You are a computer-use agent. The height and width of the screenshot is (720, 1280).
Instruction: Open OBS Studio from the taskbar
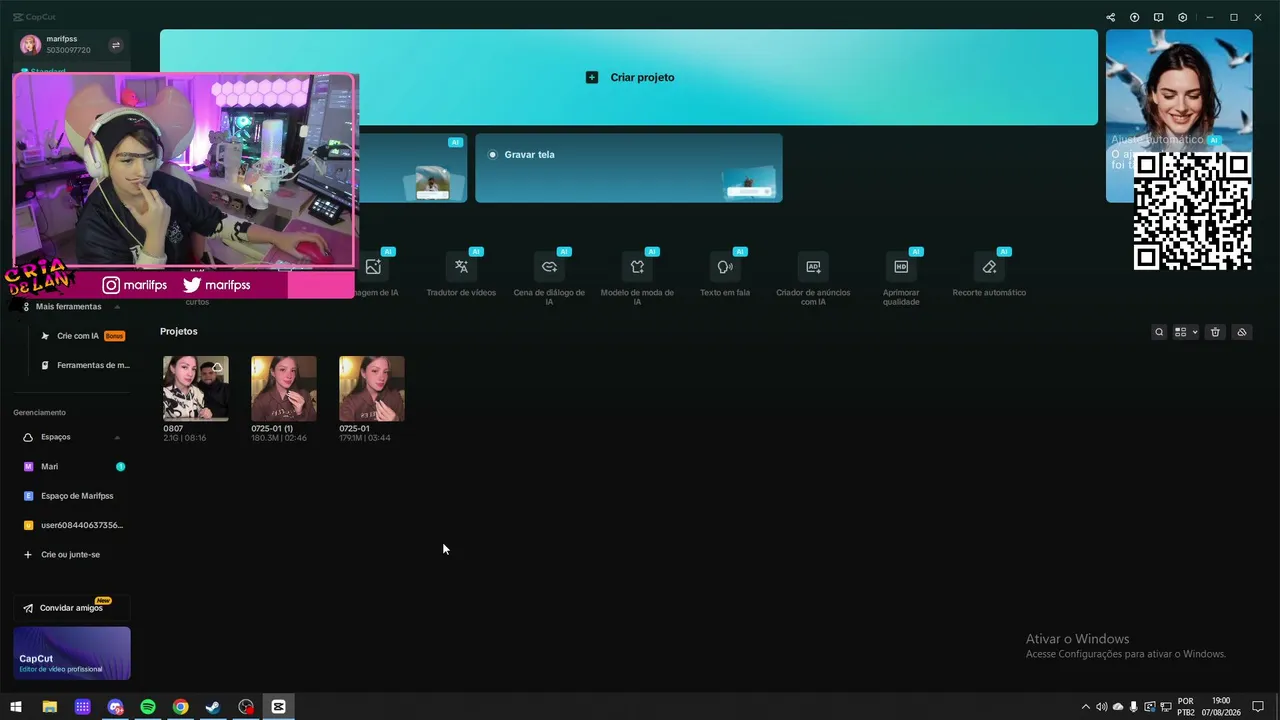coord(246,707)
